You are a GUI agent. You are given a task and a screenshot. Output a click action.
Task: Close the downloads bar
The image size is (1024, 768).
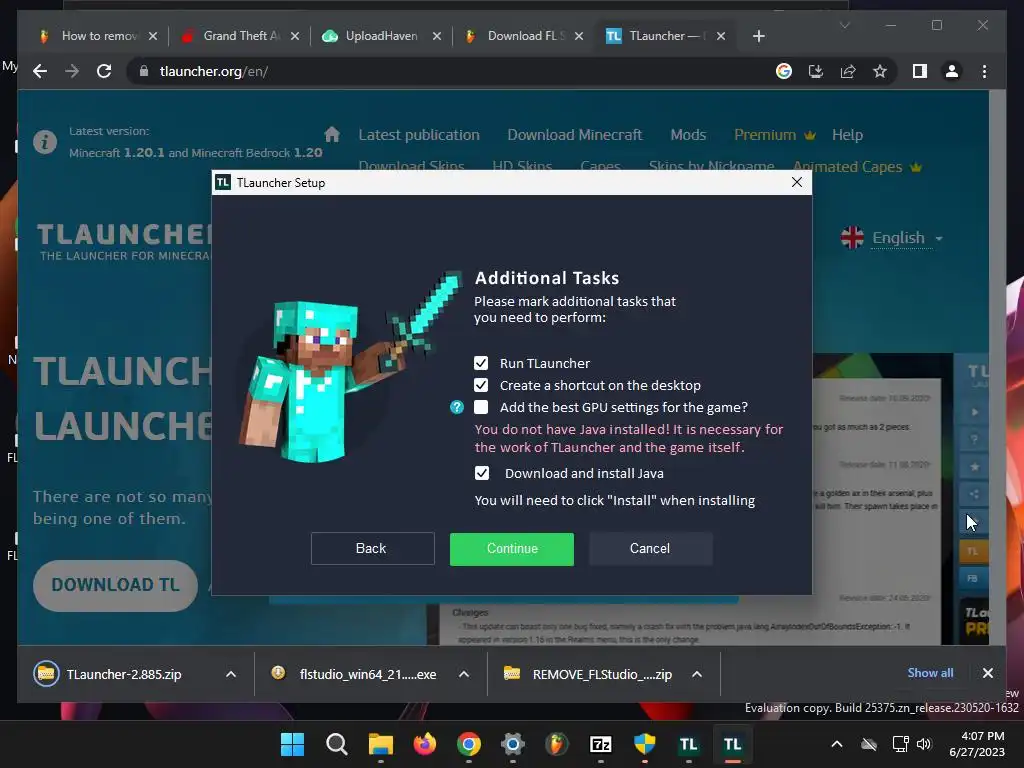[987, 673]
